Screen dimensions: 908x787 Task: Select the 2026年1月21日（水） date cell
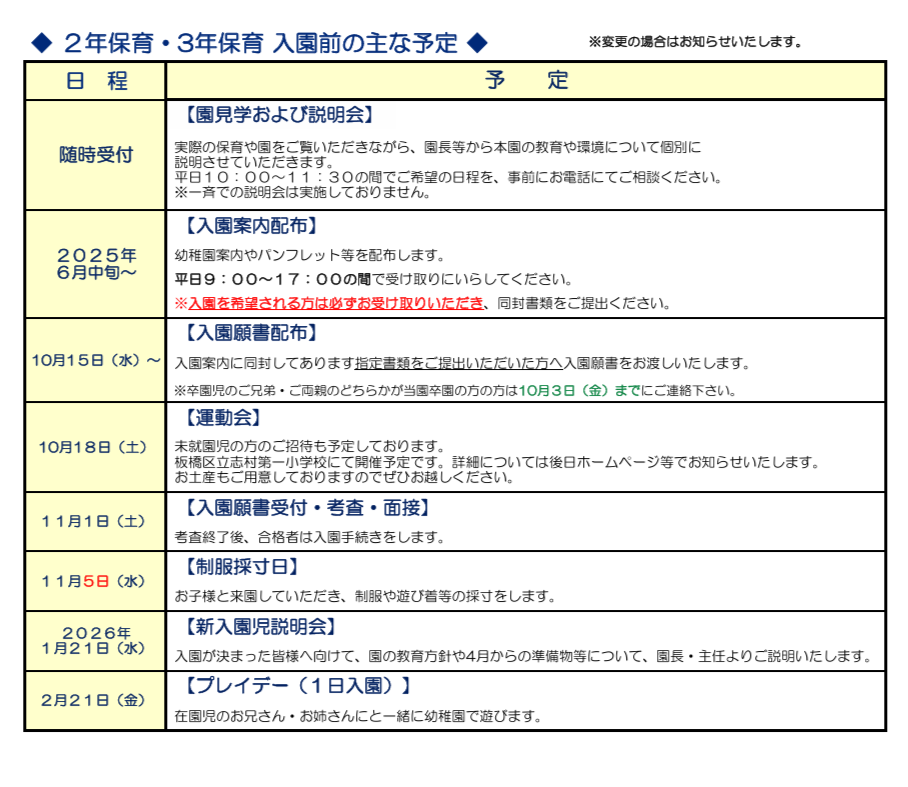(x=95, y=640)
